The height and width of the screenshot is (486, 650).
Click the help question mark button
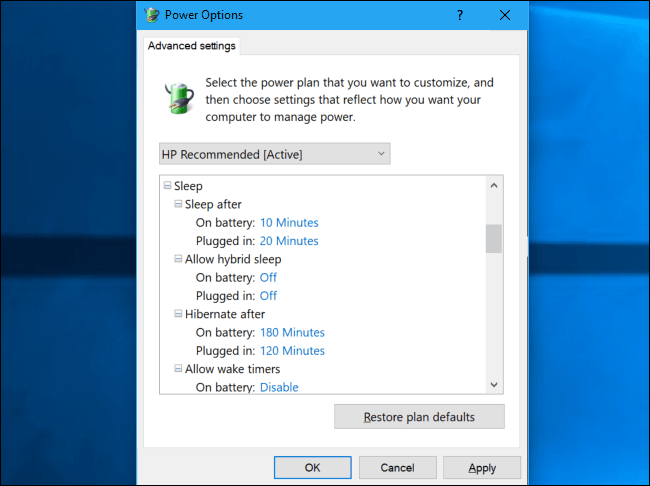click(460, 15)
